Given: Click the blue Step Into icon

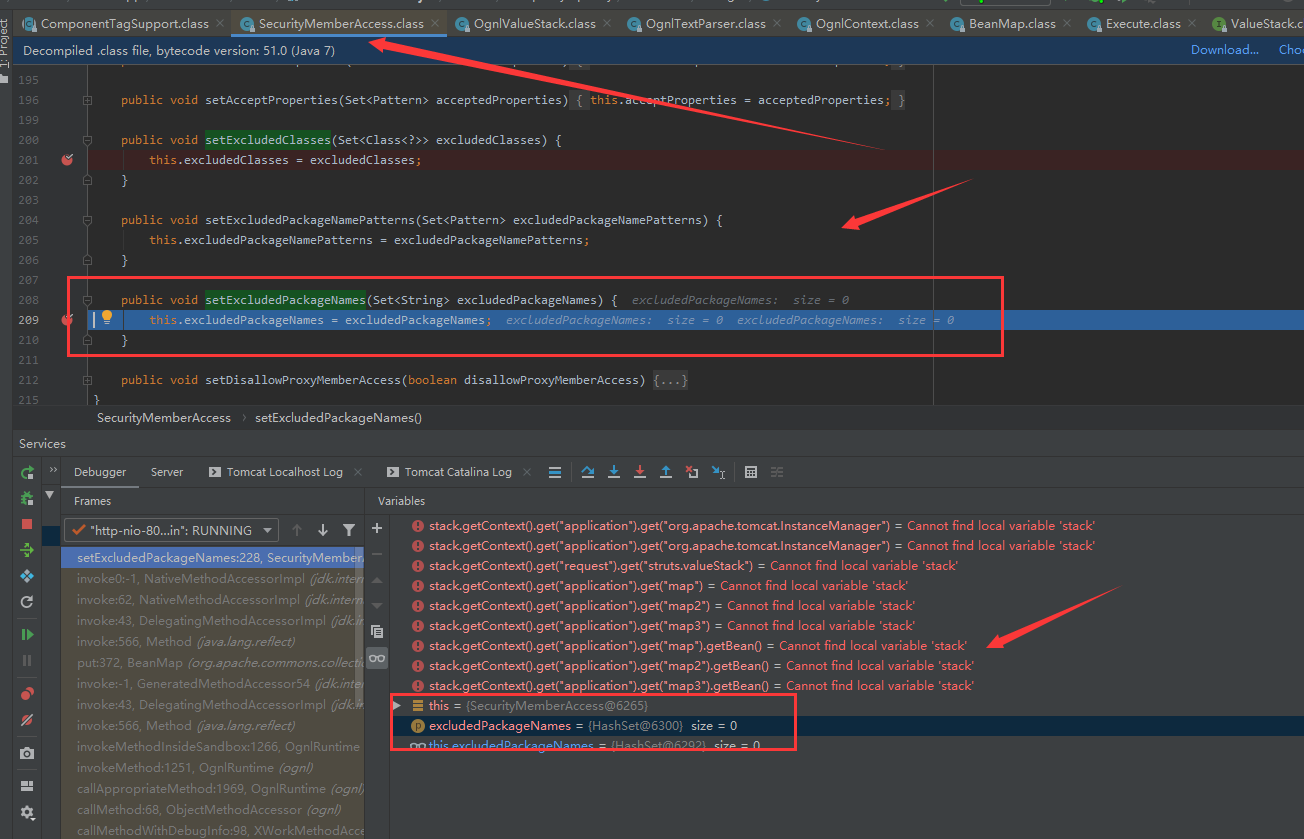Looking at the screenshot, I should [x=614, y=472].
